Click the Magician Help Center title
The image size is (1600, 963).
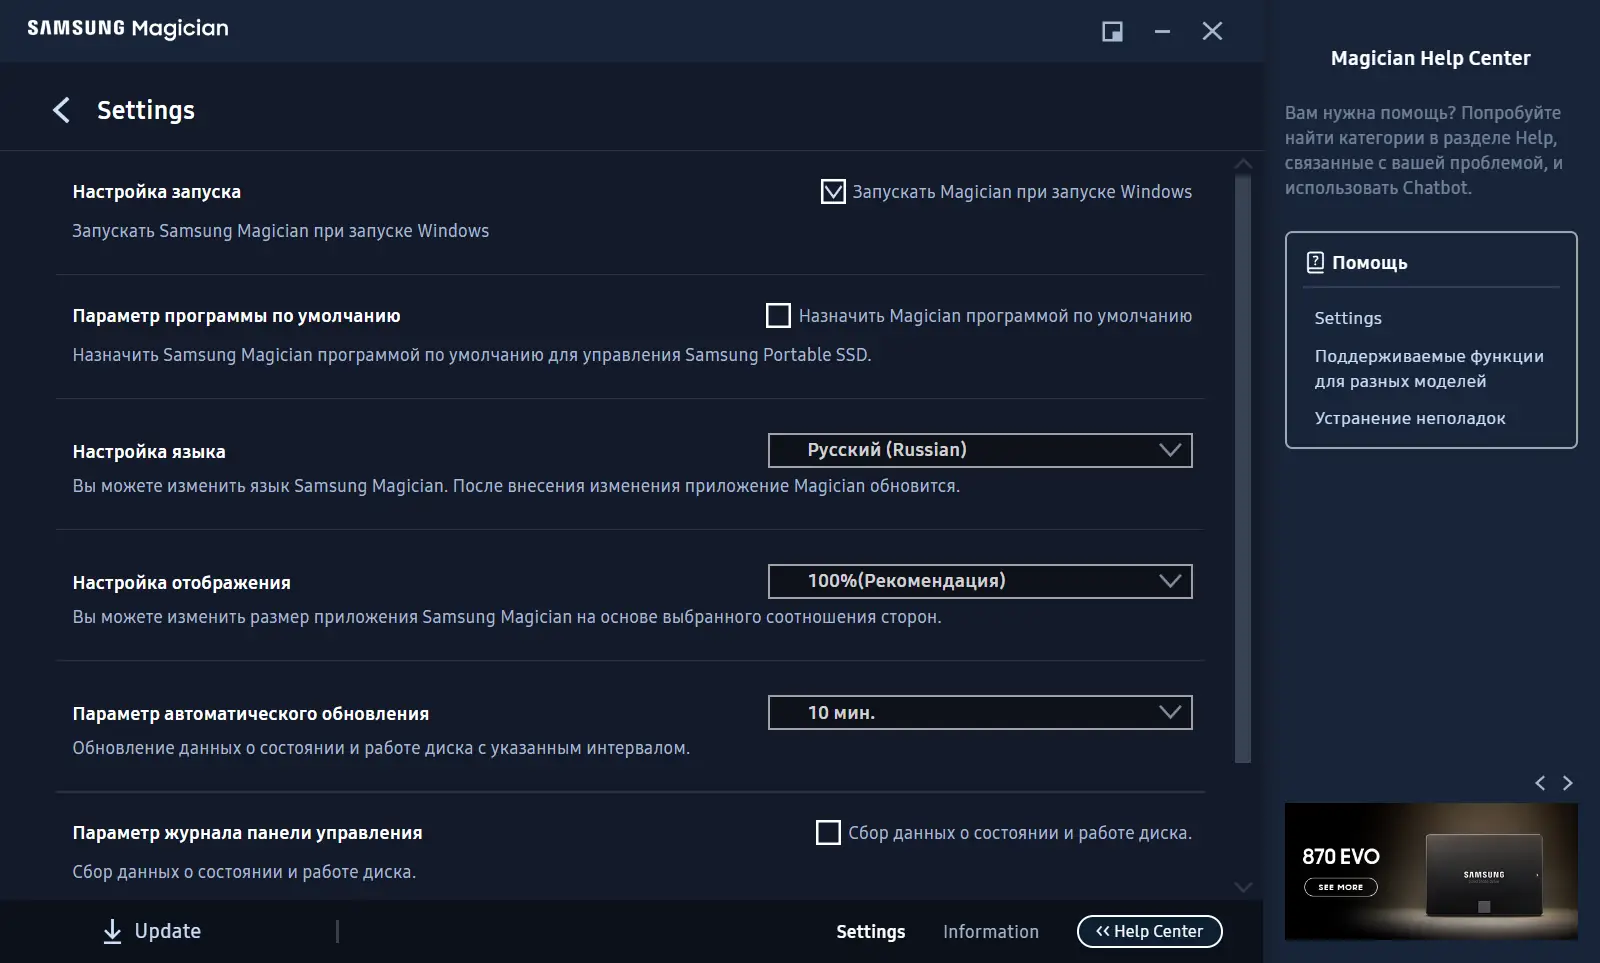coord(1430,58)
